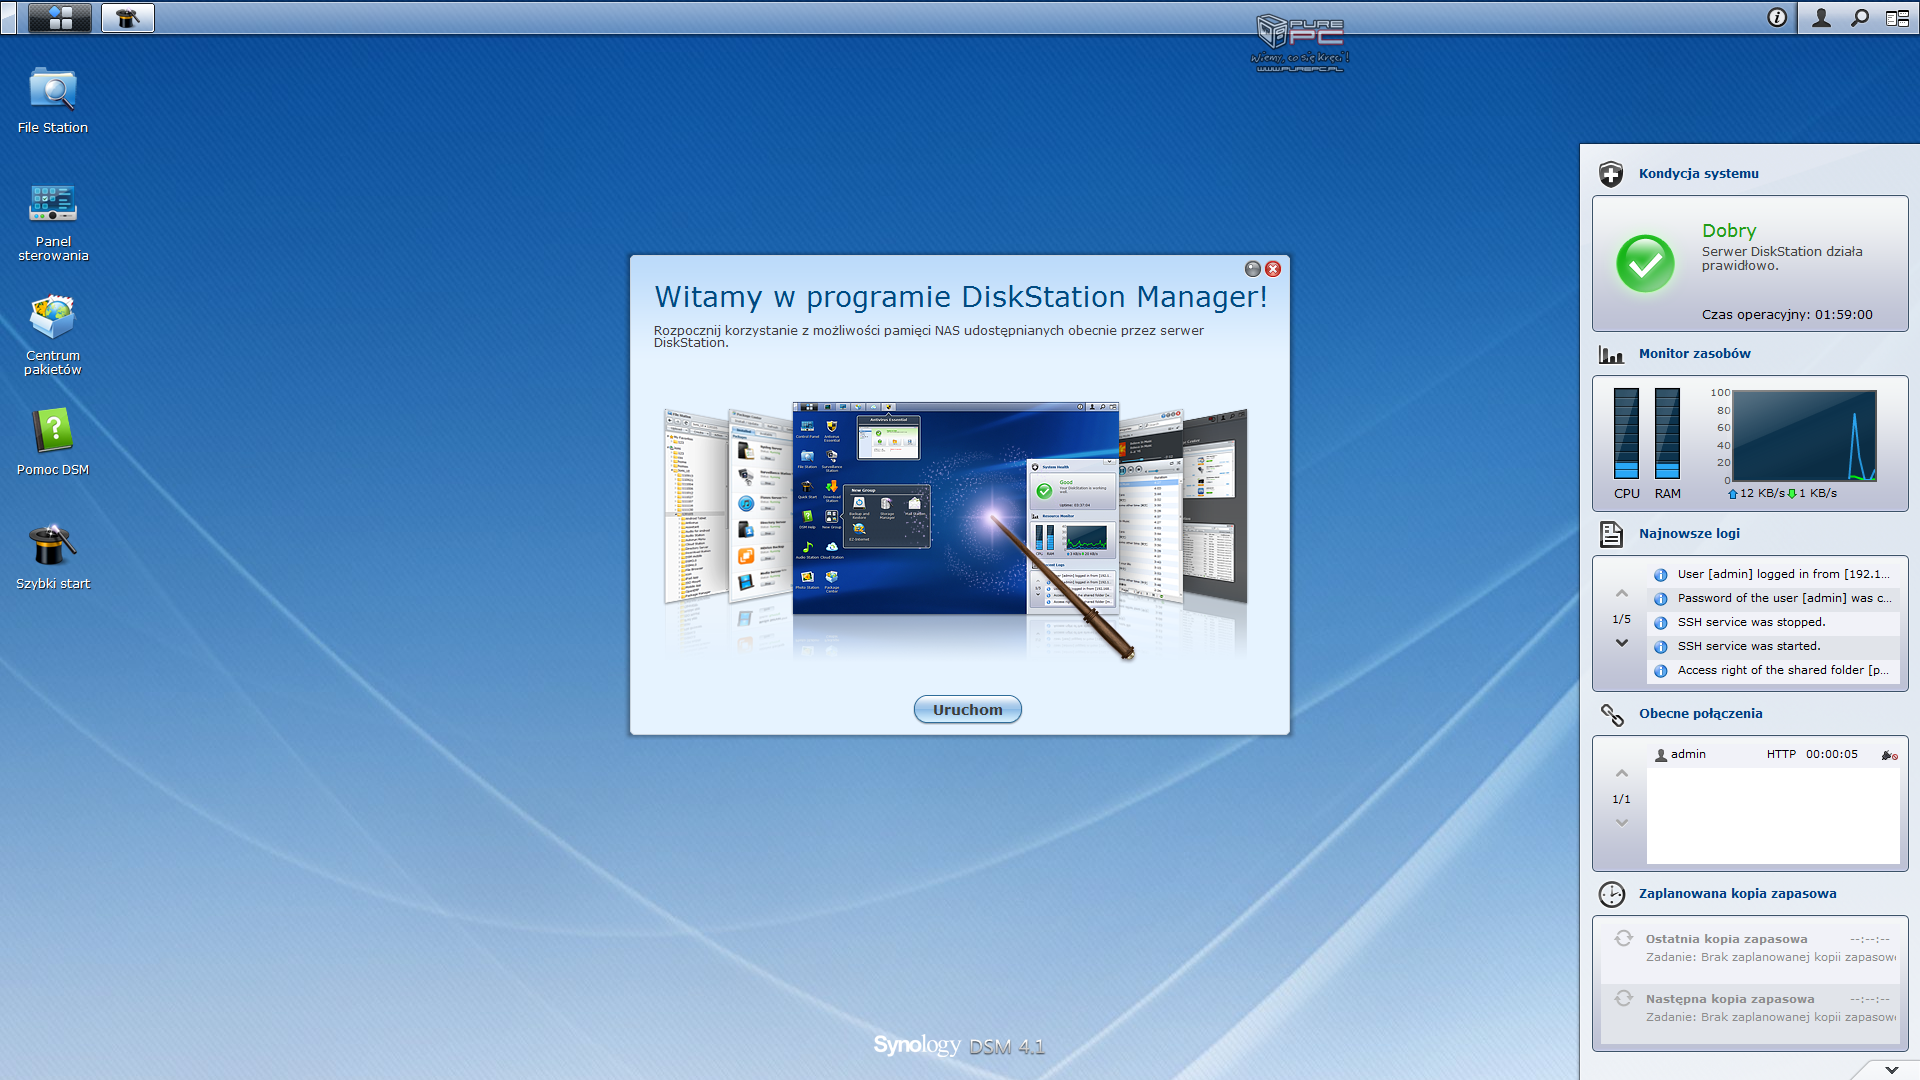Screen dimensions: 1920x1080
Task: Click the Czas operacyjny uptime text
Action: (1787, 314)
